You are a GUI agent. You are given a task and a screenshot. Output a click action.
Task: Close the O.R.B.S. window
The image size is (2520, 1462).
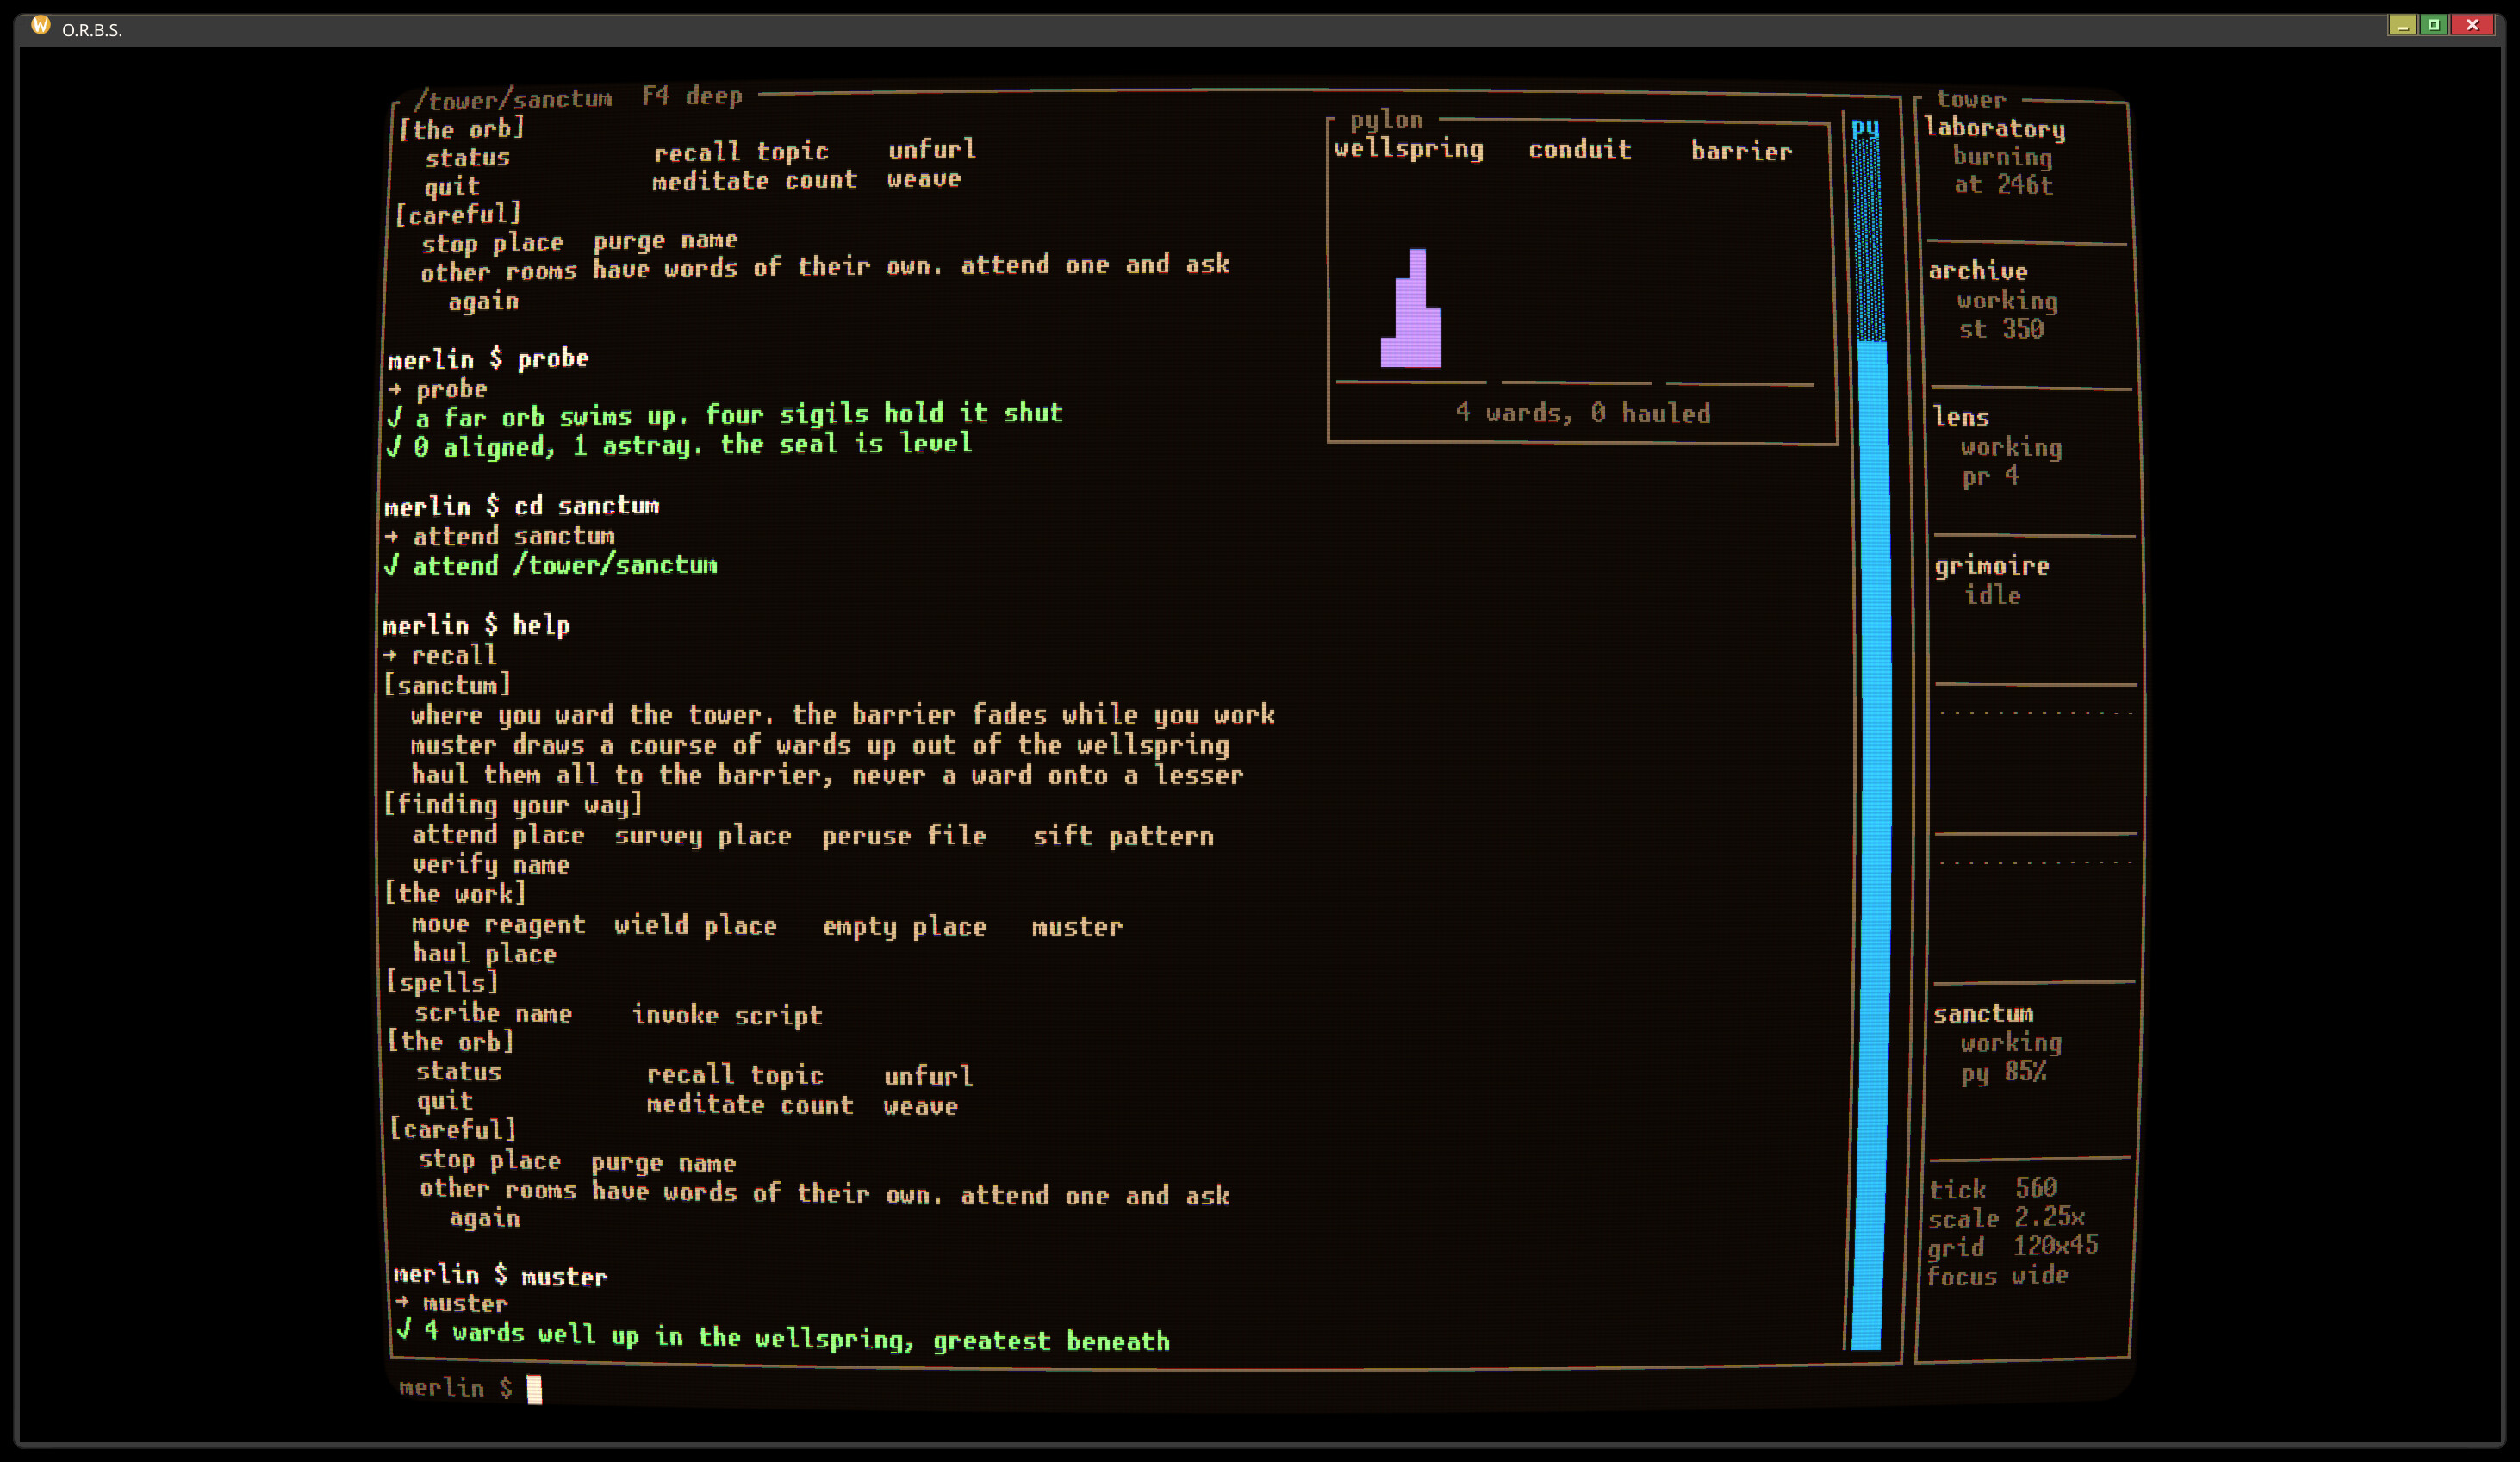[2472, 24]
